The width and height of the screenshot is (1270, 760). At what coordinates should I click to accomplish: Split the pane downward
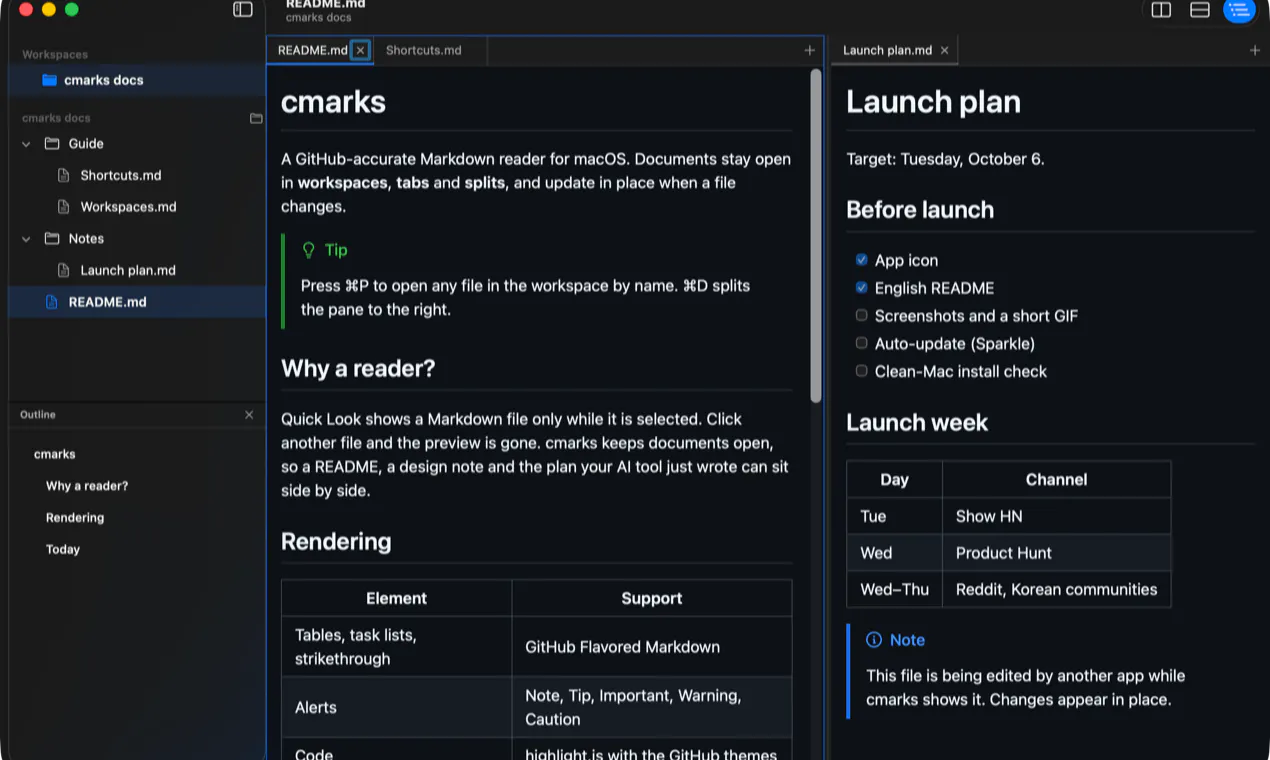point(1200,10)
